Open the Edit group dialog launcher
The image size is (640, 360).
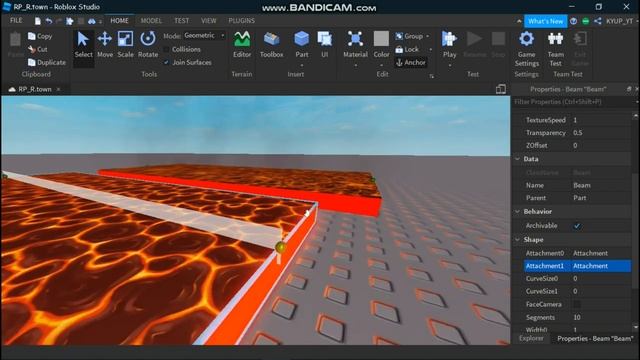(431, 76)
